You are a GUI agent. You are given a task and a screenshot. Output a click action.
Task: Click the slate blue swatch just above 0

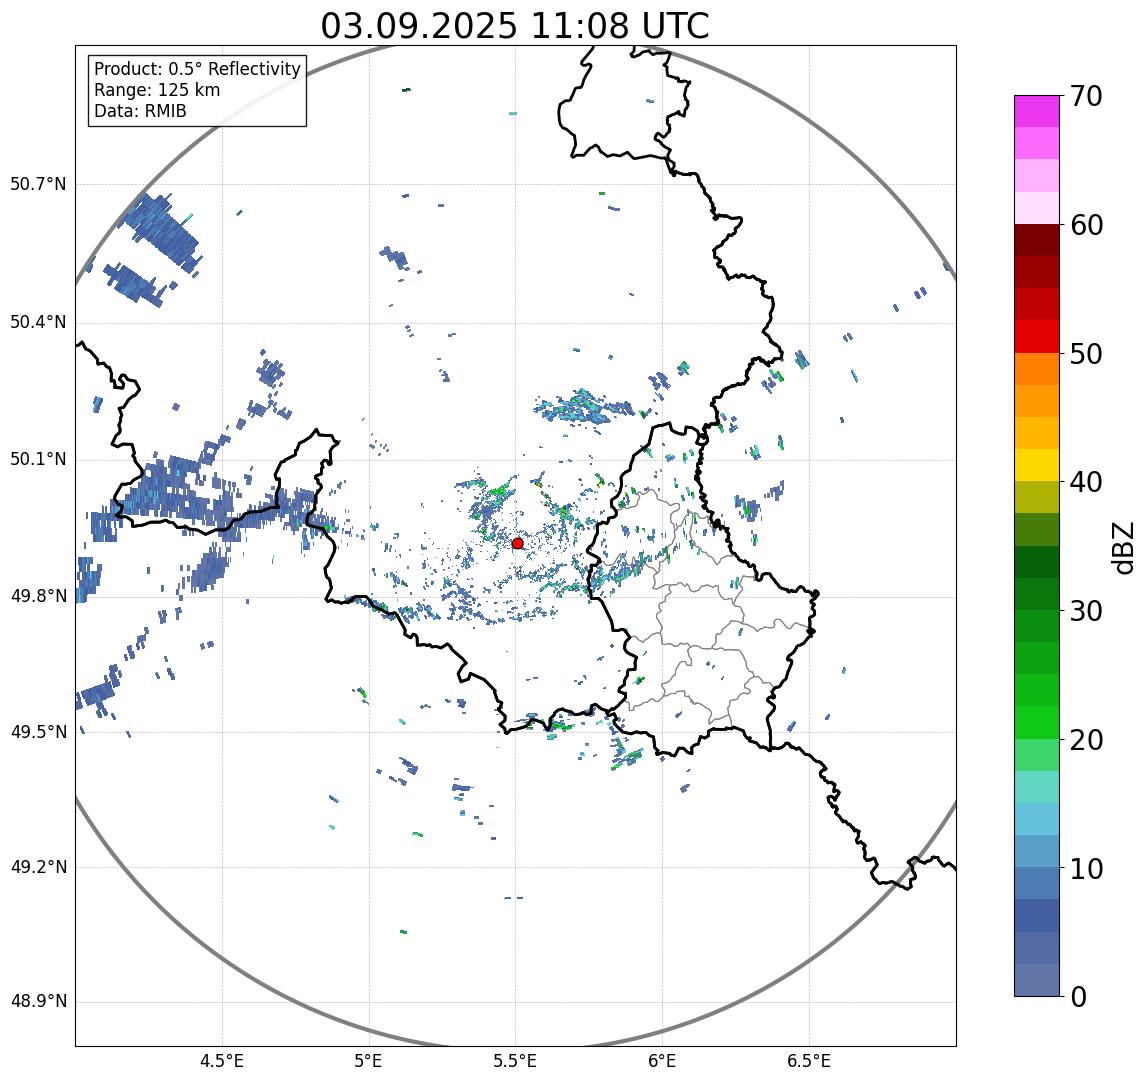pyautogui.click(x=1037, y=980)
